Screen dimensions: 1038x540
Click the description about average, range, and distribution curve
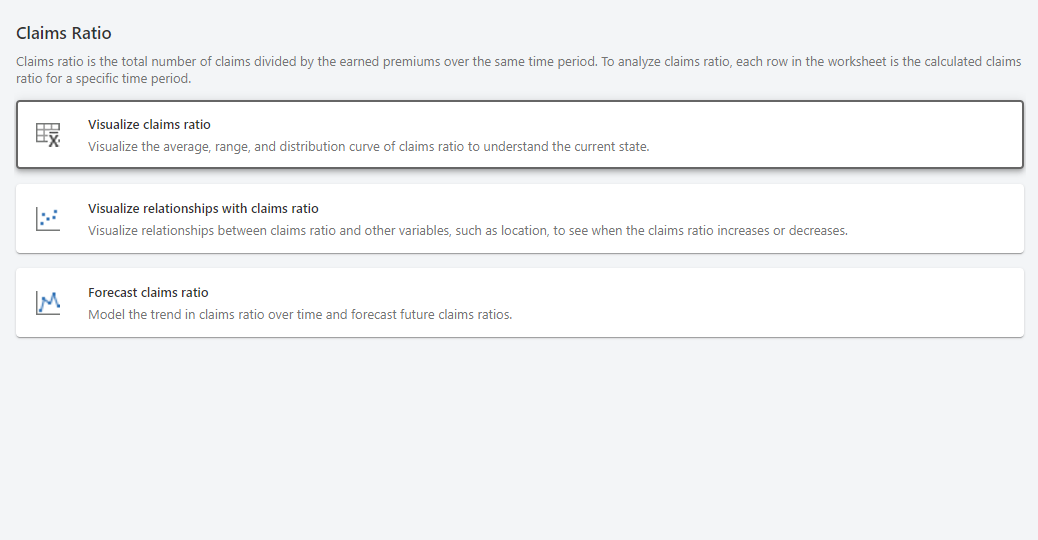pyautogui.click(x=368, y=146)
